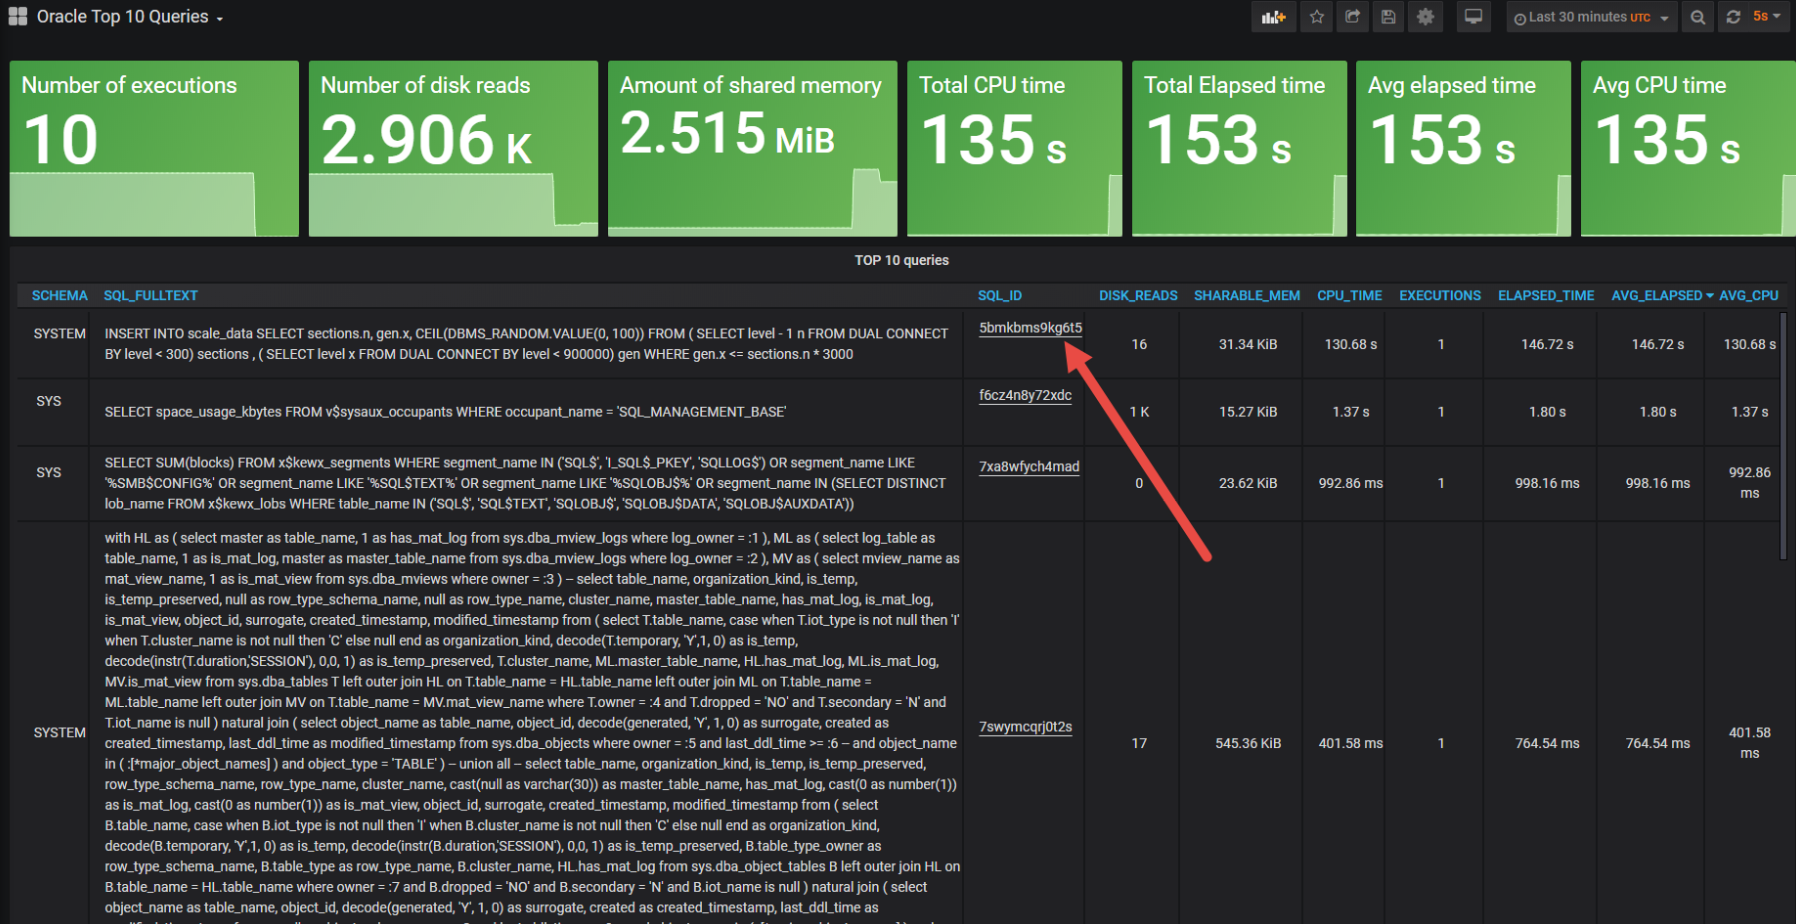Click the SELECT SUM(blocks) query text
This screenshot has height=924, width=1796.
pos(525,483)
